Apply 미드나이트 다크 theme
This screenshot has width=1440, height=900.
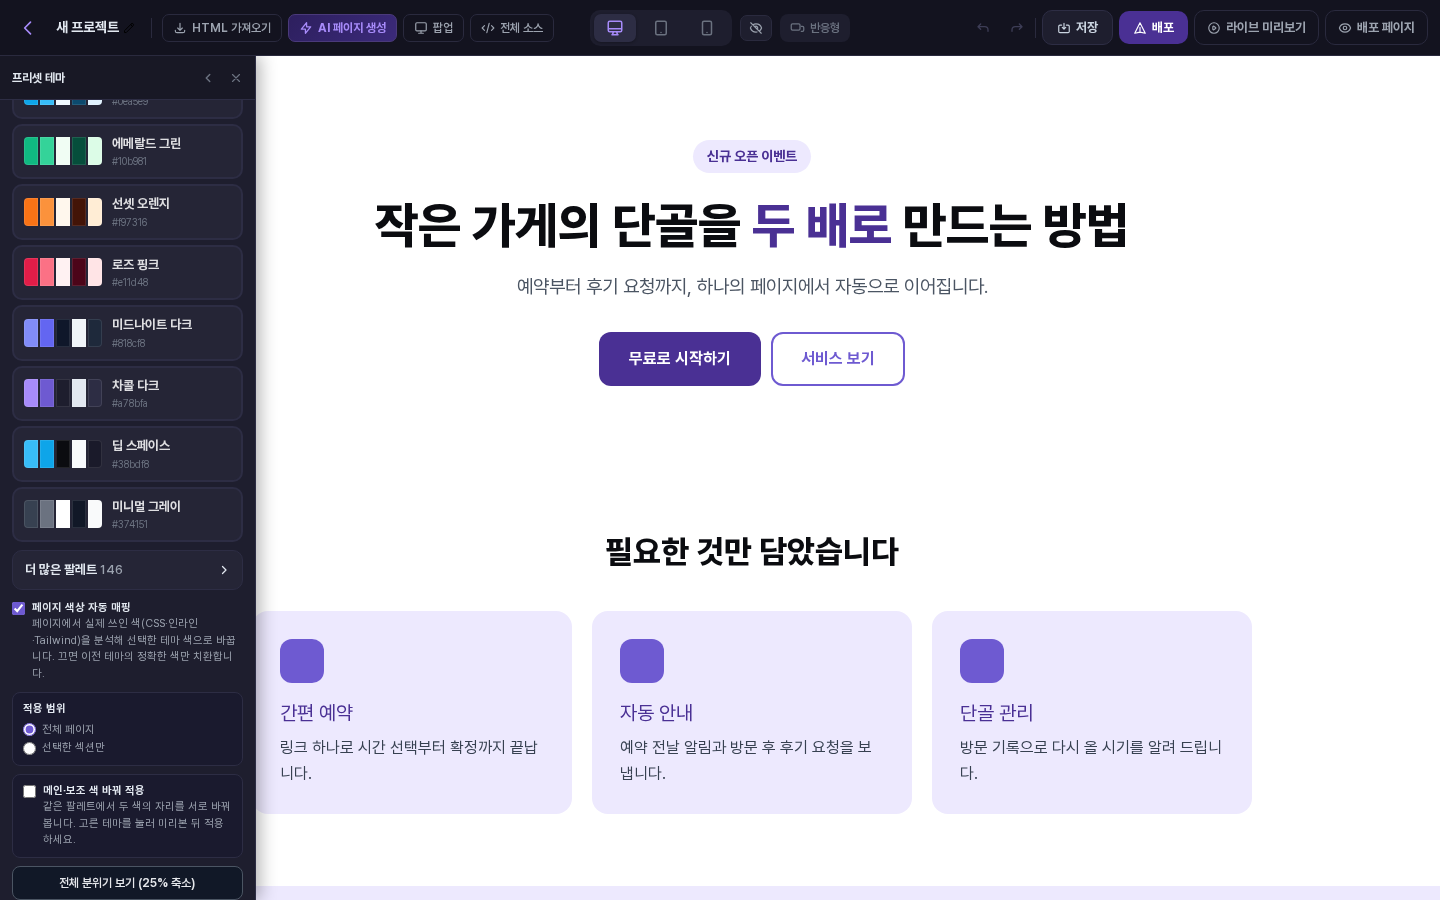coord(127,333)
